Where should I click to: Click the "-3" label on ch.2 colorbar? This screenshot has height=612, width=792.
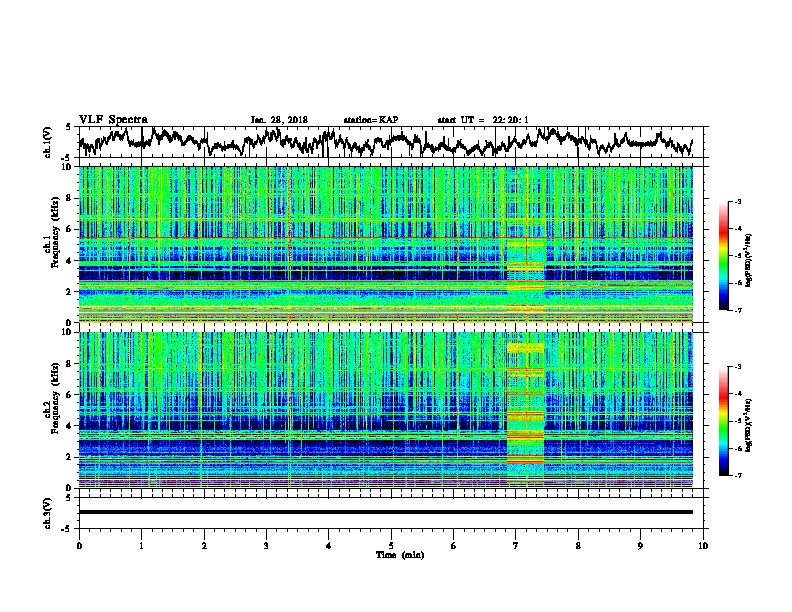738,367
